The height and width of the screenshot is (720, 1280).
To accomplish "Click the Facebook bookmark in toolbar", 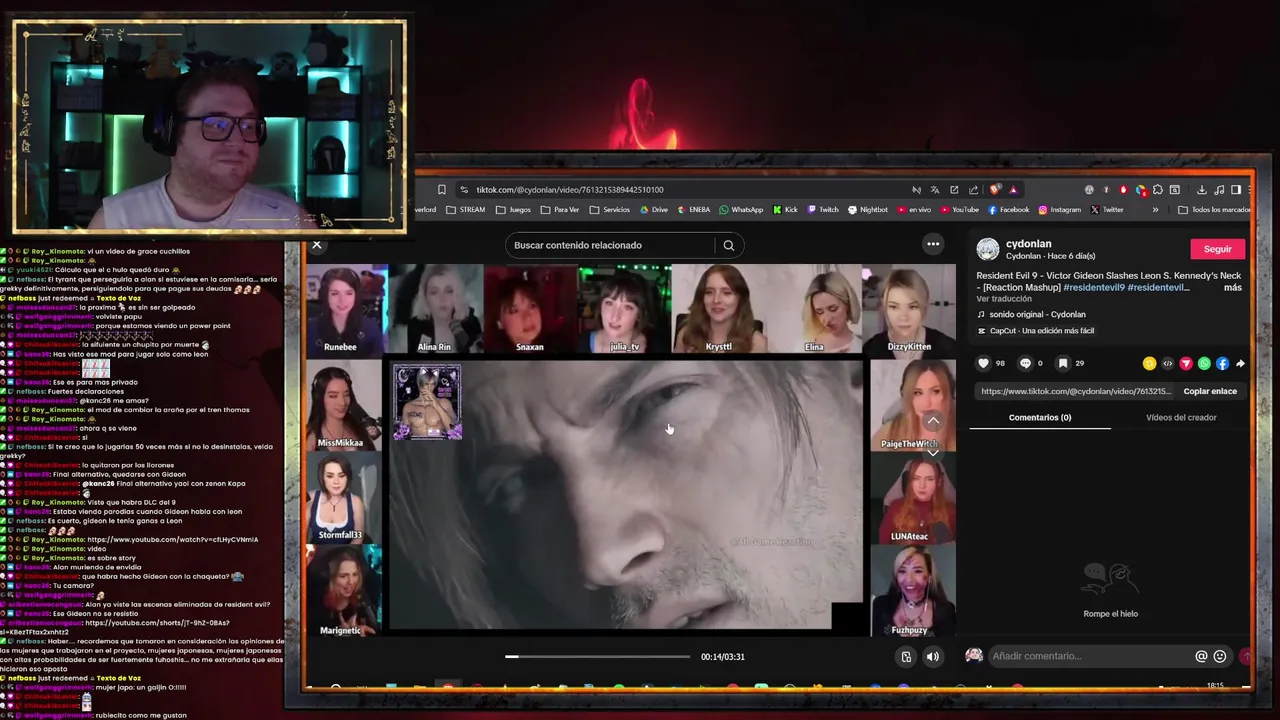I will [1009, 210].
